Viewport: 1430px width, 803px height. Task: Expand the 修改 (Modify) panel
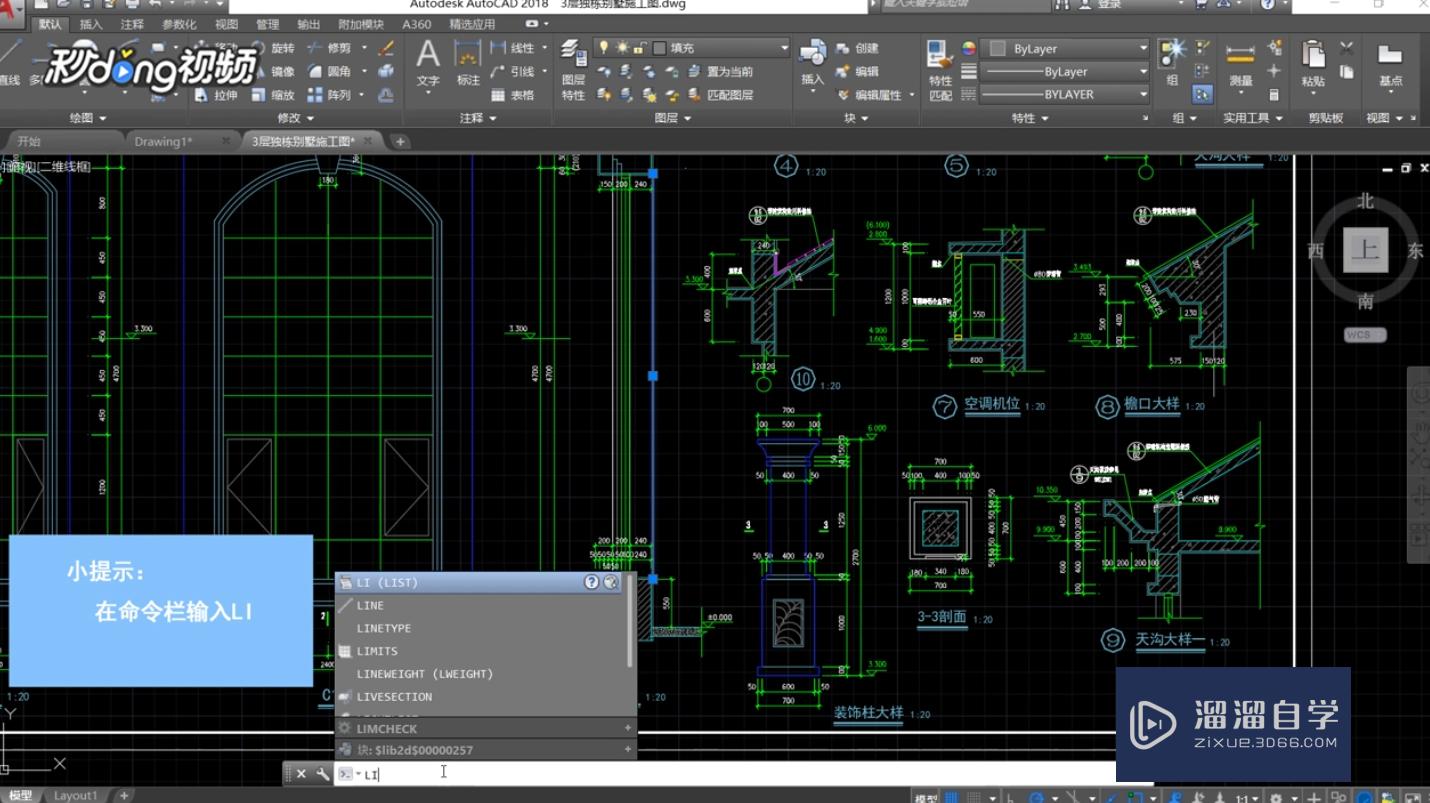coord(296,118)
